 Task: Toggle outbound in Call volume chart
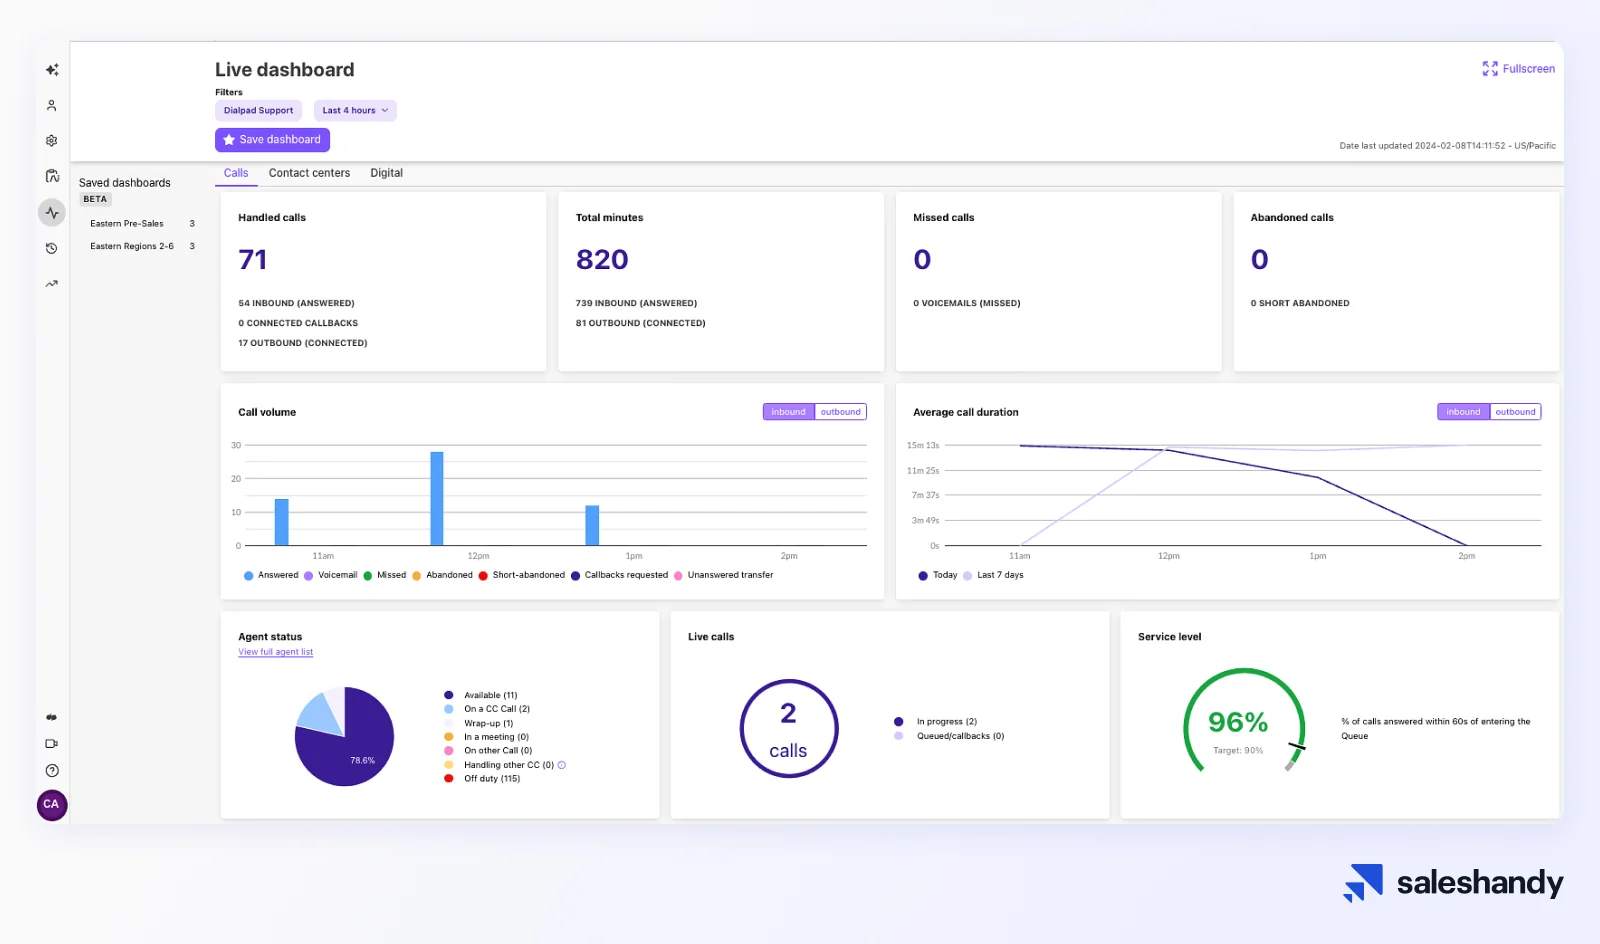tap(841, 412)
